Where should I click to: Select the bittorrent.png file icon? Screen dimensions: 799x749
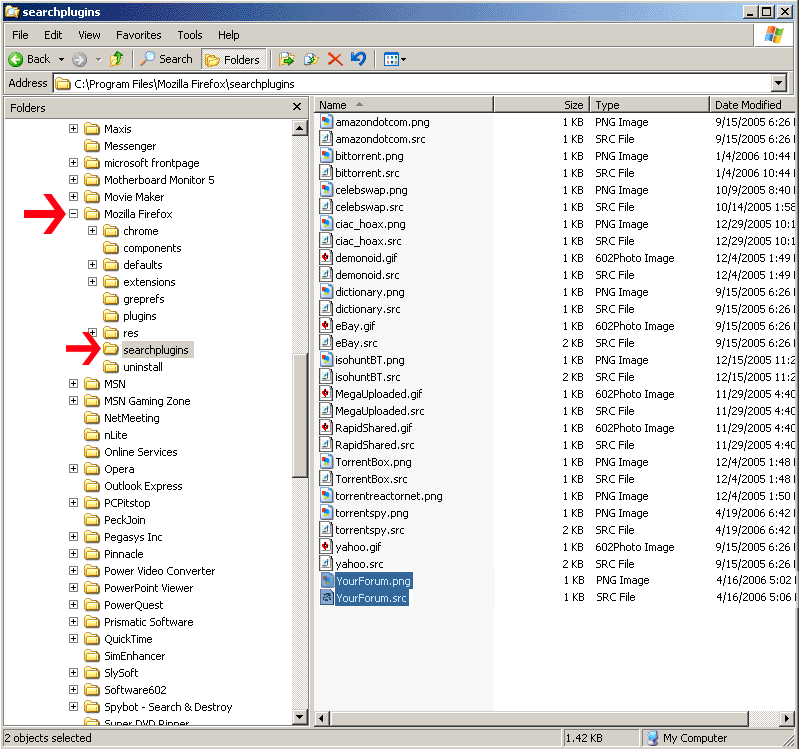coord(326,155)
